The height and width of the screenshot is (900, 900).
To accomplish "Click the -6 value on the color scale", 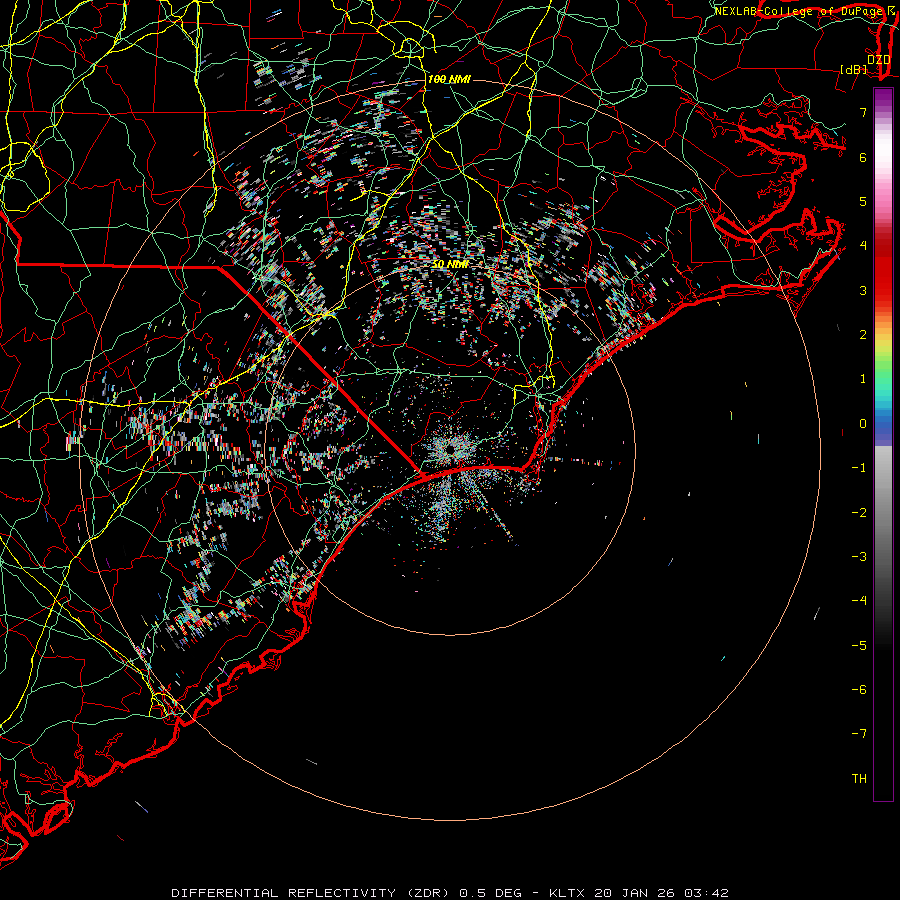I will (x=859, y=690).
